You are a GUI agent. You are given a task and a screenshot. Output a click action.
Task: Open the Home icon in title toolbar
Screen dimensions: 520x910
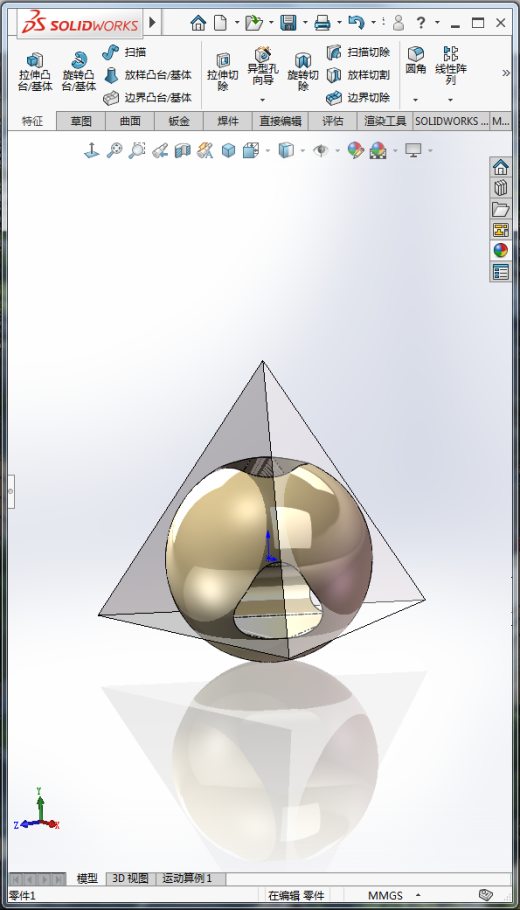click(x=198, y=23)
